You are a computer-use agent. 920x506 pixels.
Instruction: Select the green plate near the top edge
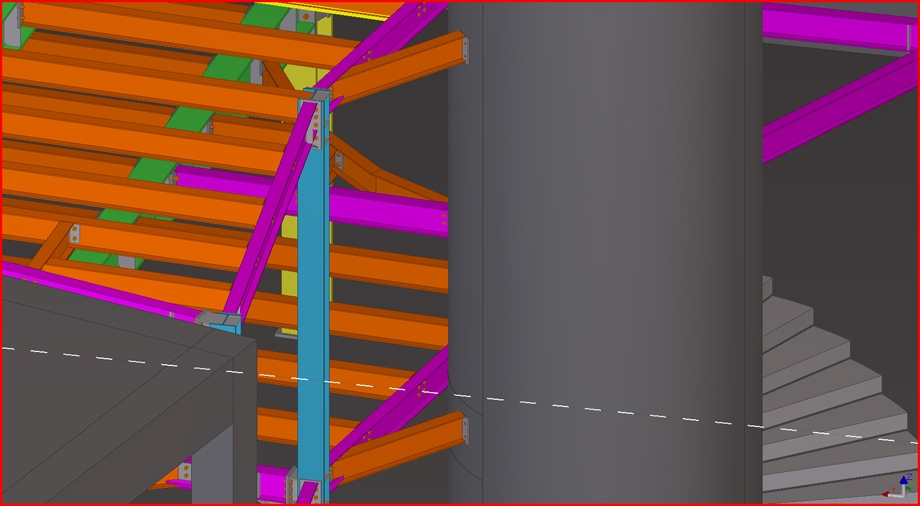coord(265,13)
